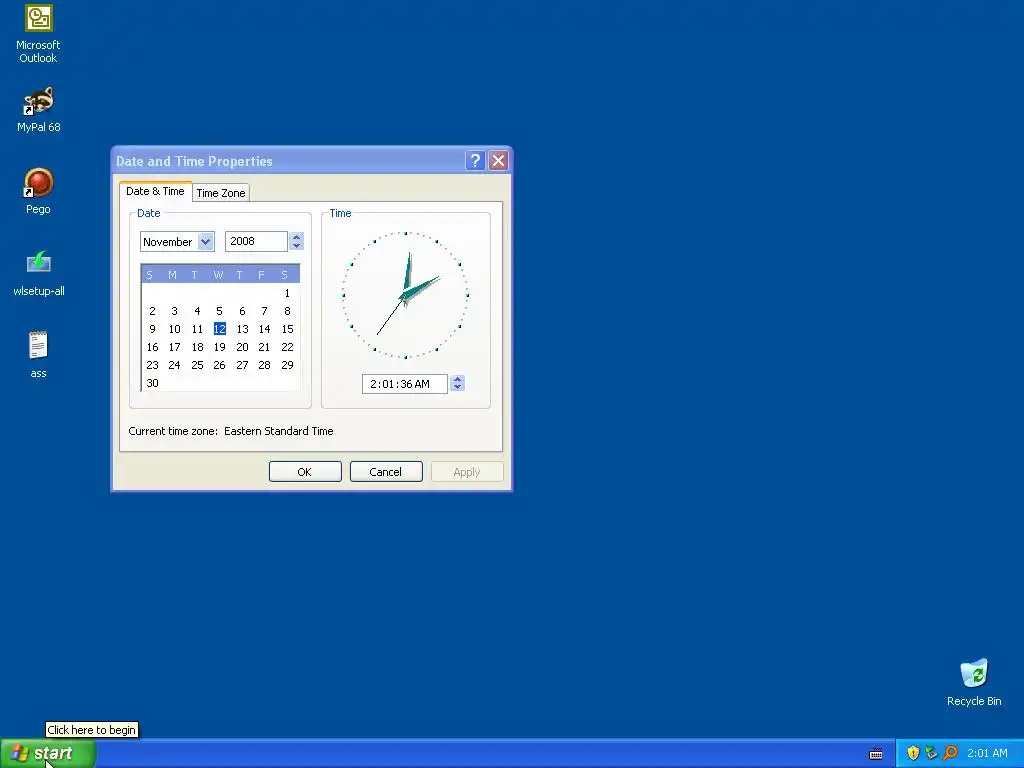The width and height of the screenshot is (1024, 768).
Task: Select highlighted day 12 in the calendar
Action: 219,329
